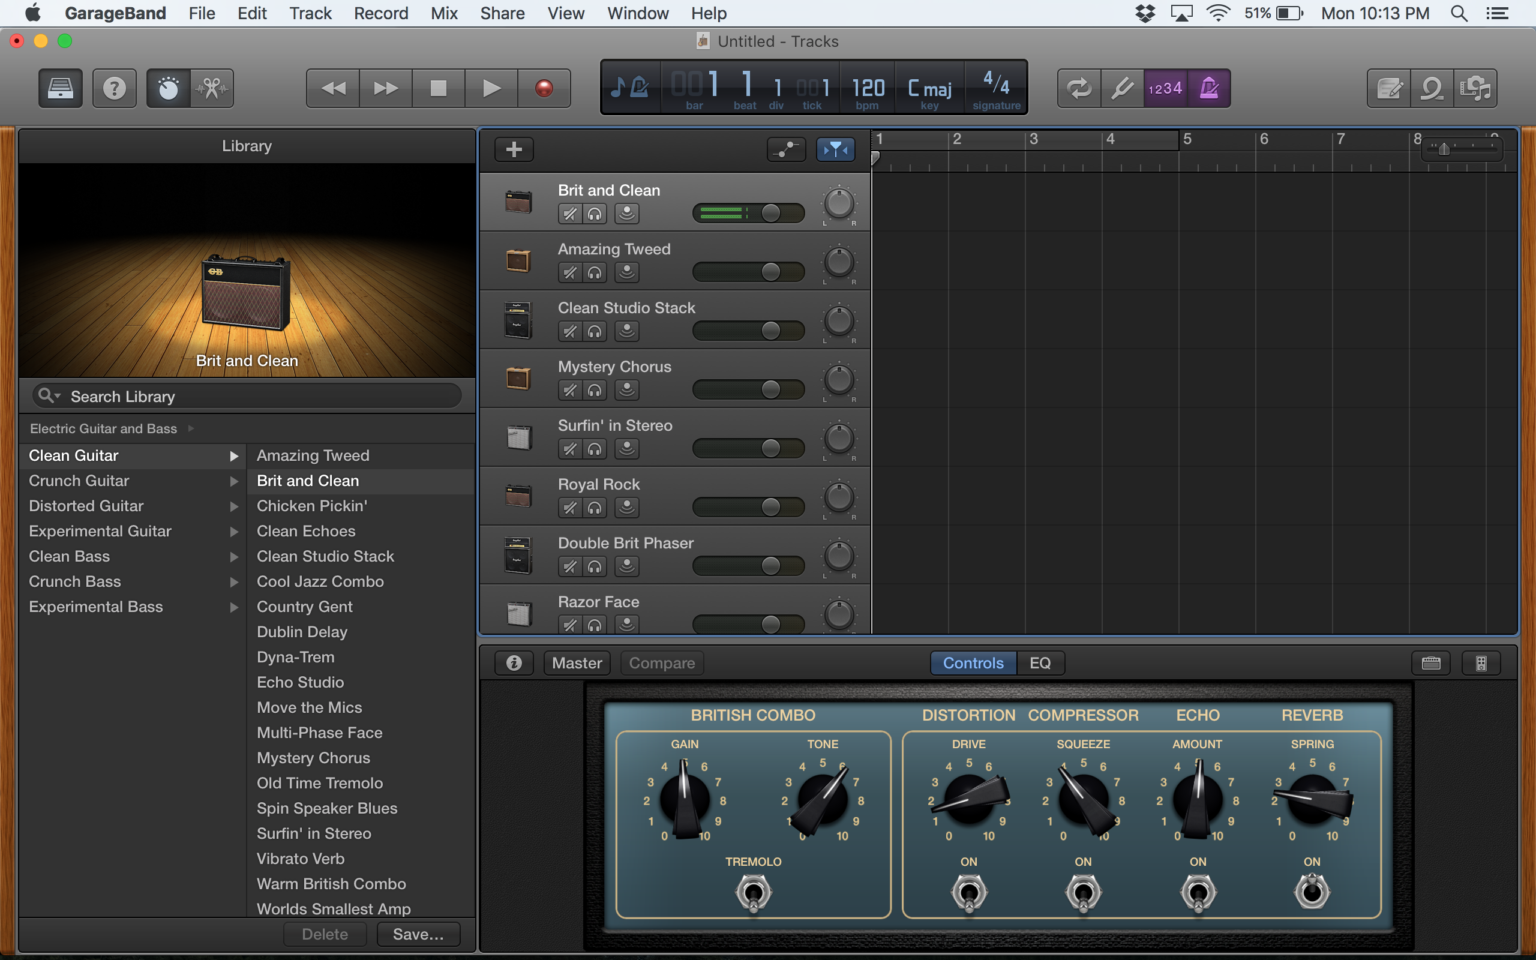
Task: Click the Save button below the Library
Action: [x=419, y=934]
